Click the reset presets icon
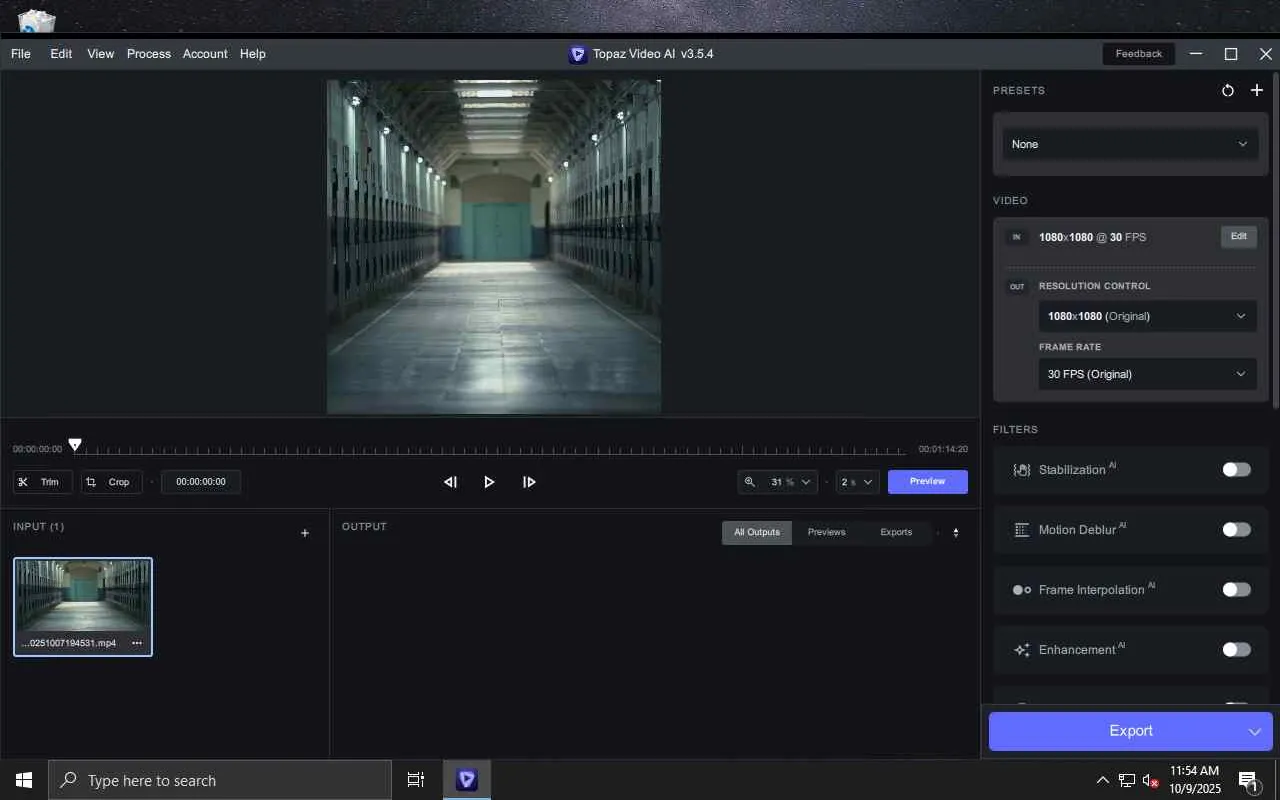Screen dimensions: 1280x800 tap(1228, 91)
